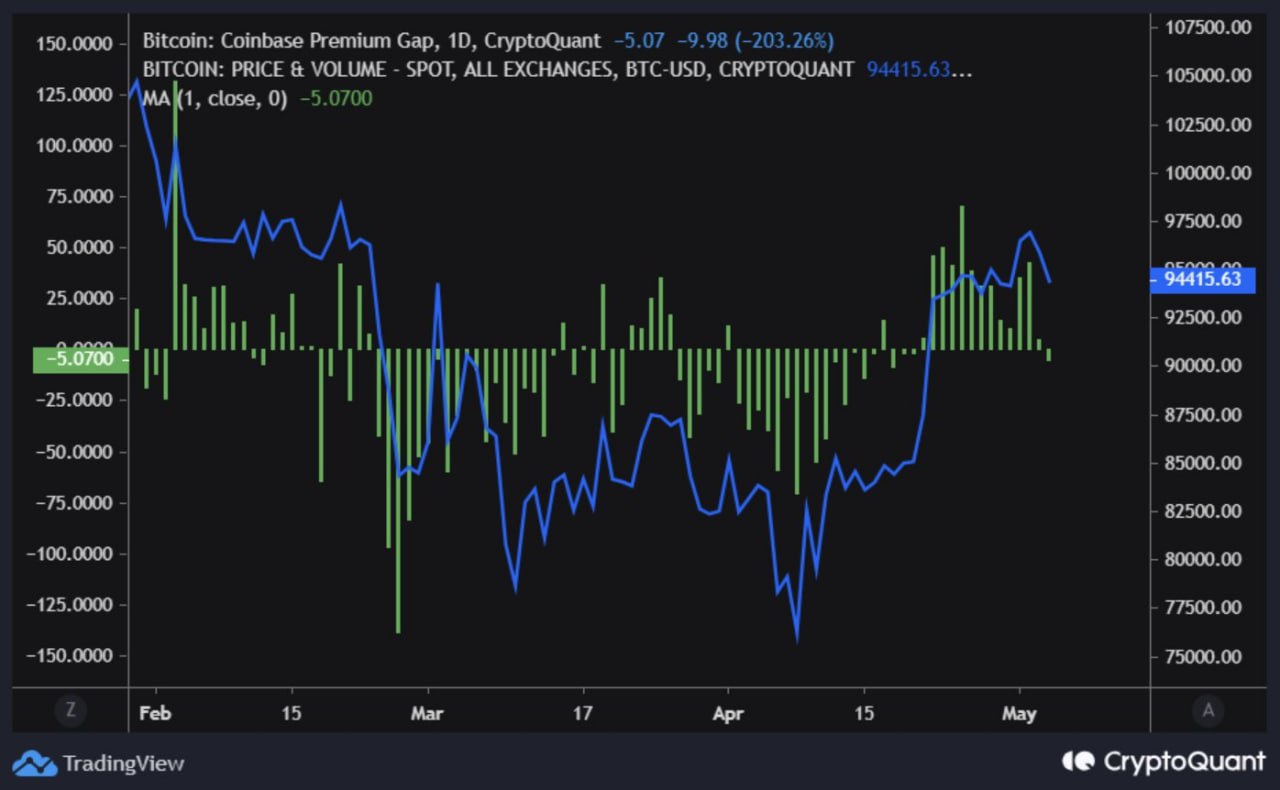The width and height of the screenshot is (1280, 790).
Task: Click the Feb label on the time axis
Action: click(156, 715)
